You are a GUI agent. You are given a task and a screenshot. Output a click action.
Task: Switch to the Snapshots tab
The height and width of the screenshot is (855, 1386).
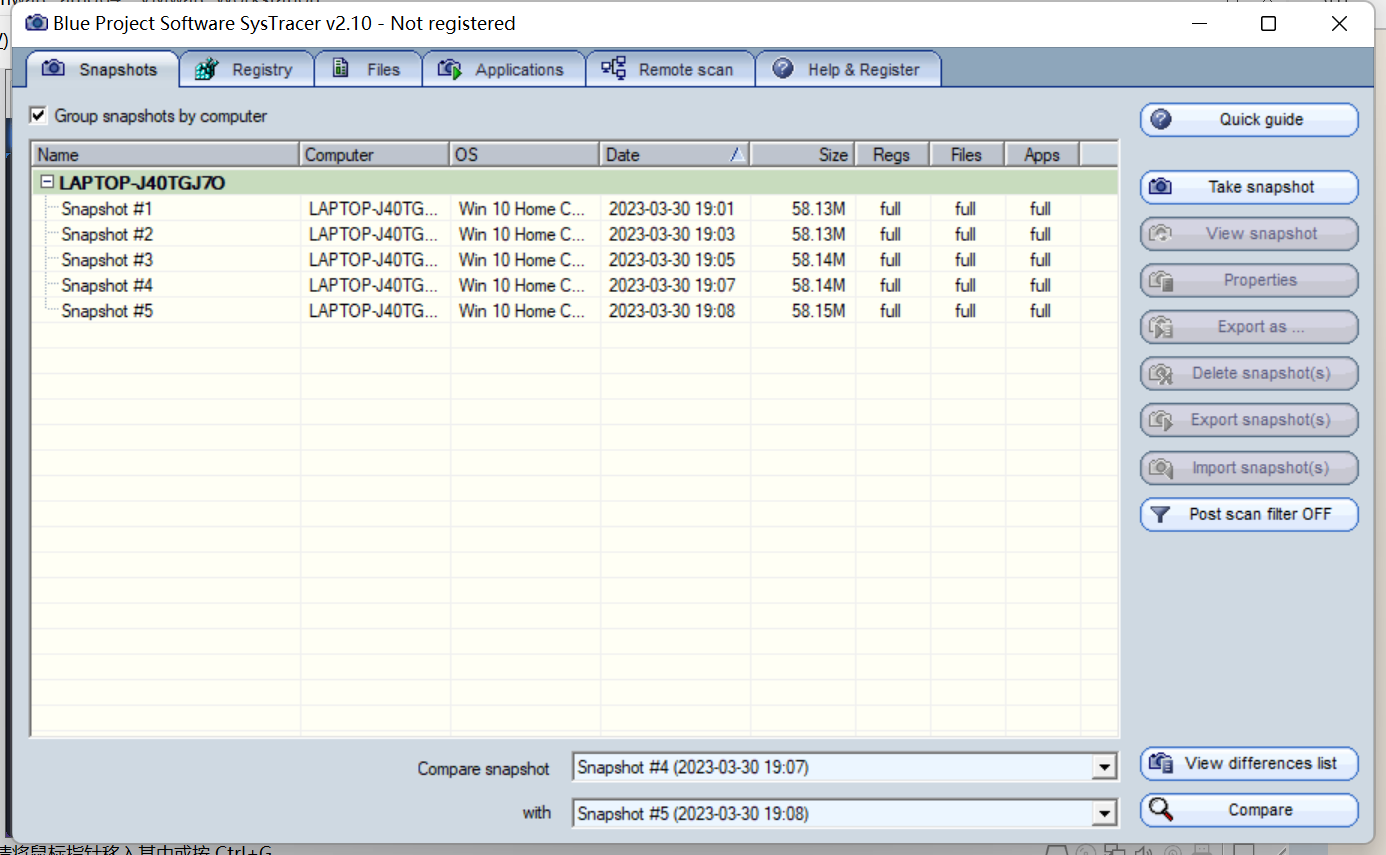(102, 69)
